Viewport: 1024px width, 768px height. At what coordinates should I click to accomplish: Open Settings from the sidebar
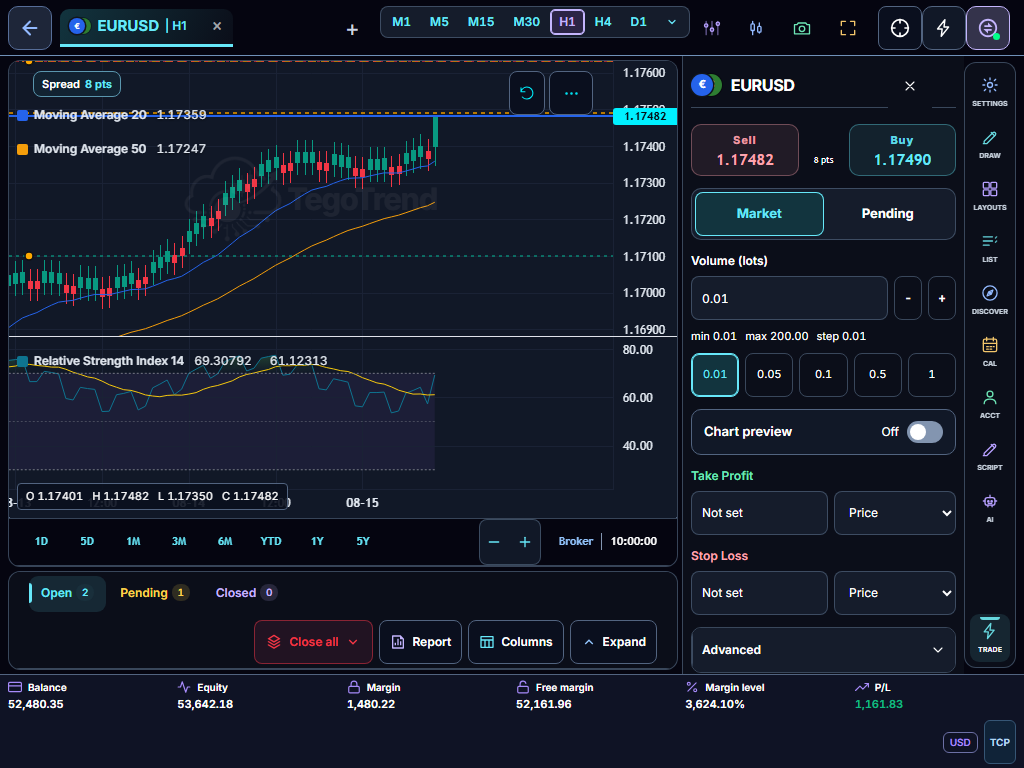pyautogui.click(x=989, y=92)
